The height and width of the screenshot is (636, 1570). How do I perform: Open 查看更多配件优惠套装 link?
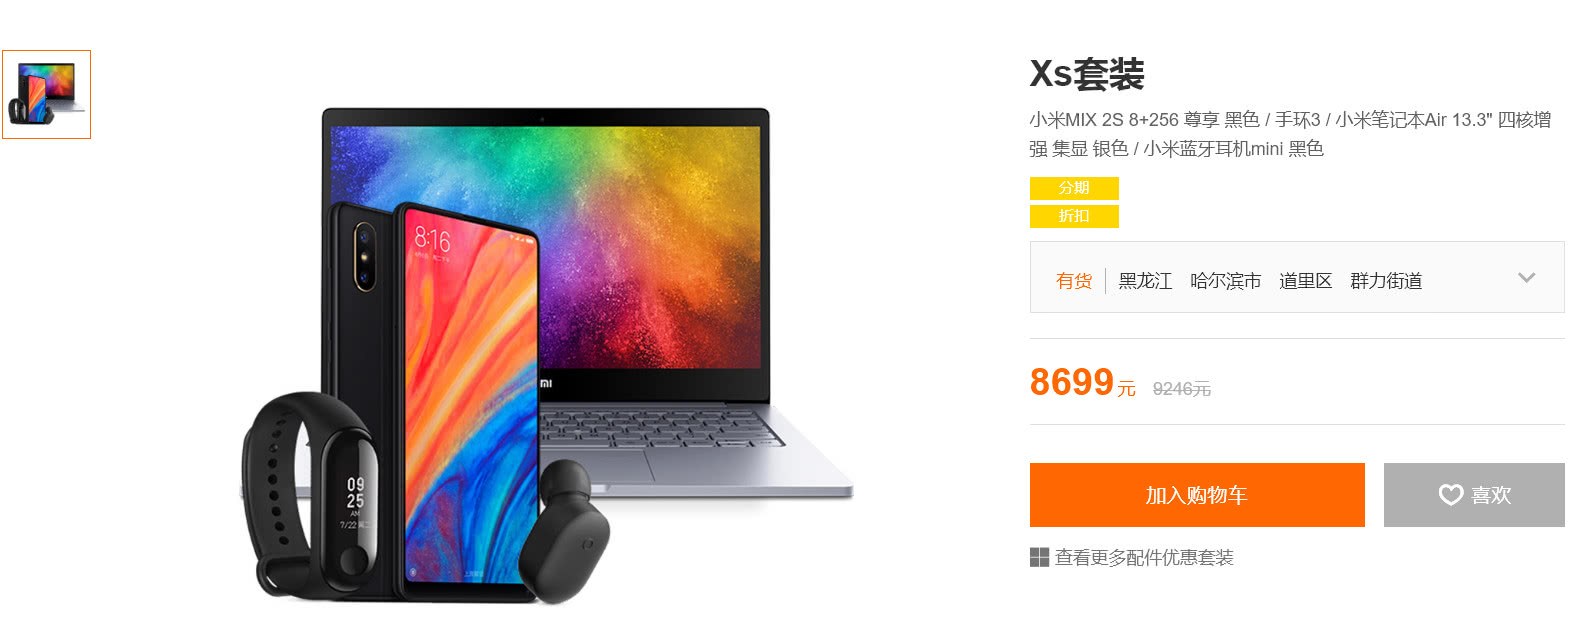(1144, 557)
